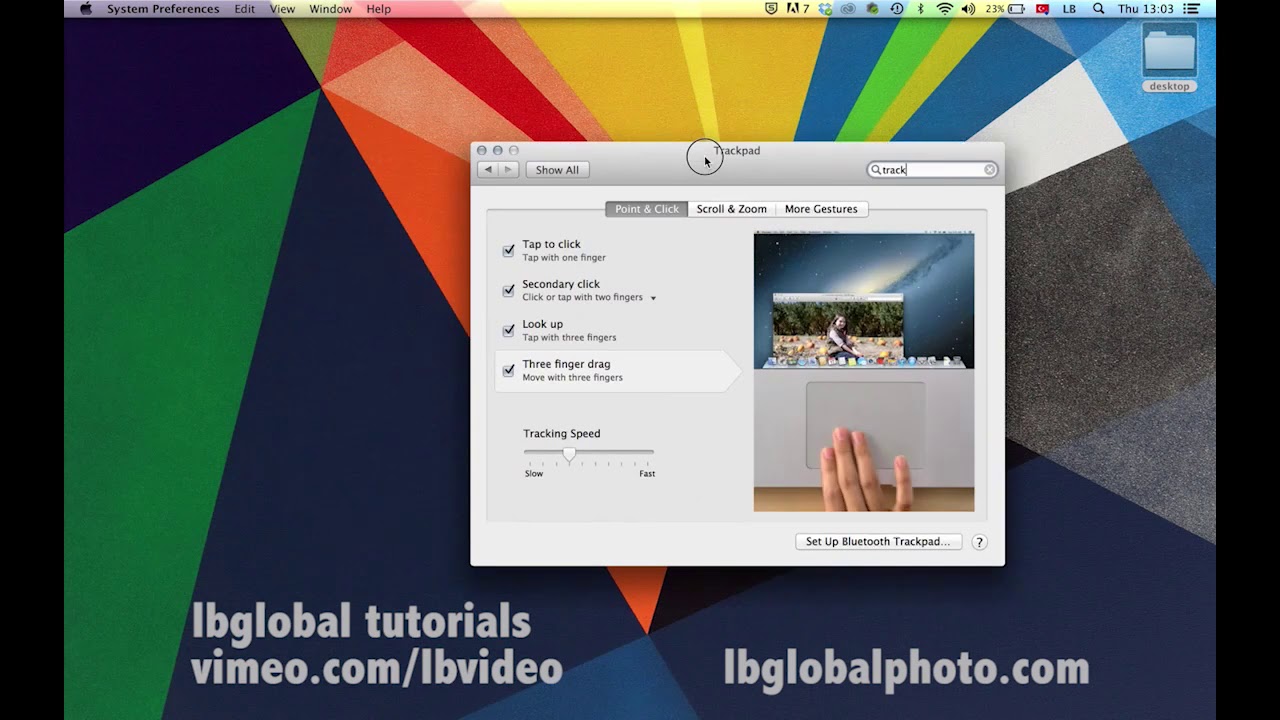Image resolution: width=1280 pixels, height=720 pixels.
Task: Click the green shield menu bar icon
Action: 872,9
